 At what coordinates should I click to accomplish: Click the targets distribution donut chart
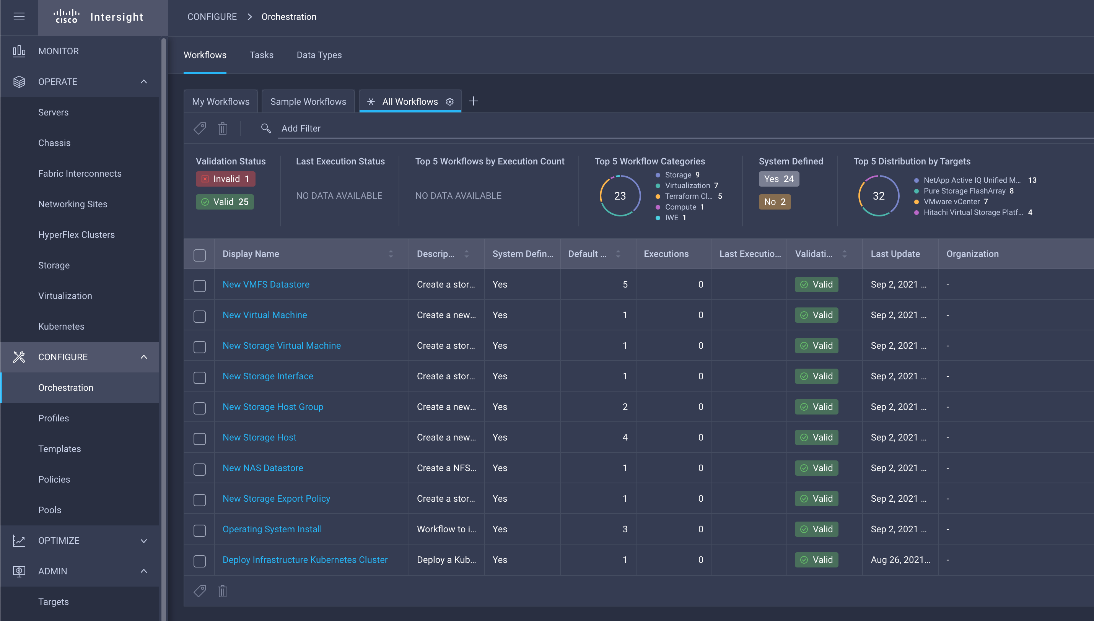878,196
